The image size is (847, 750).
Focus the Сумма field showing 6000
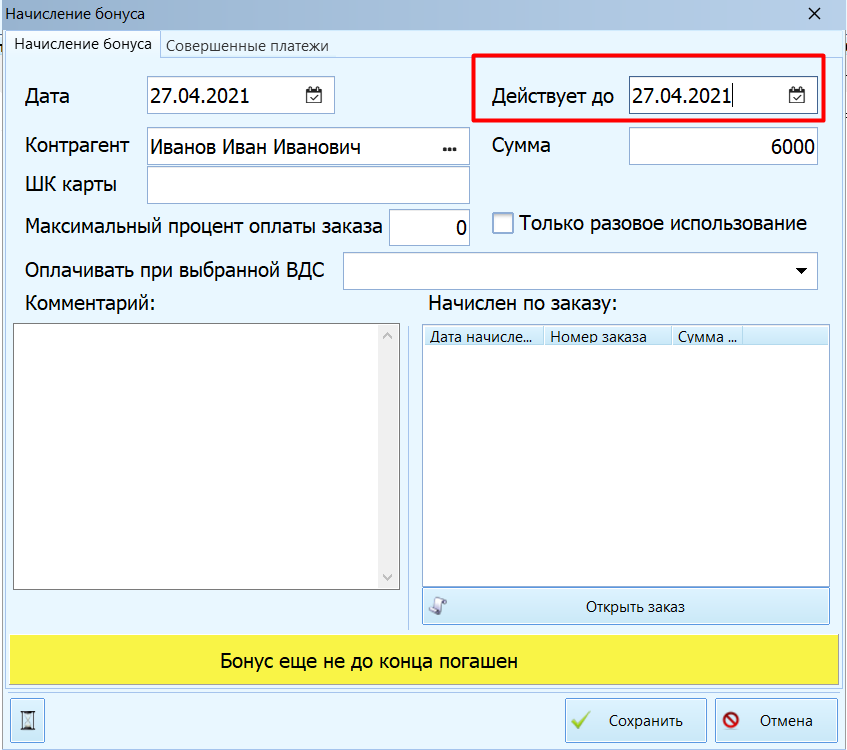click(723, 146)
